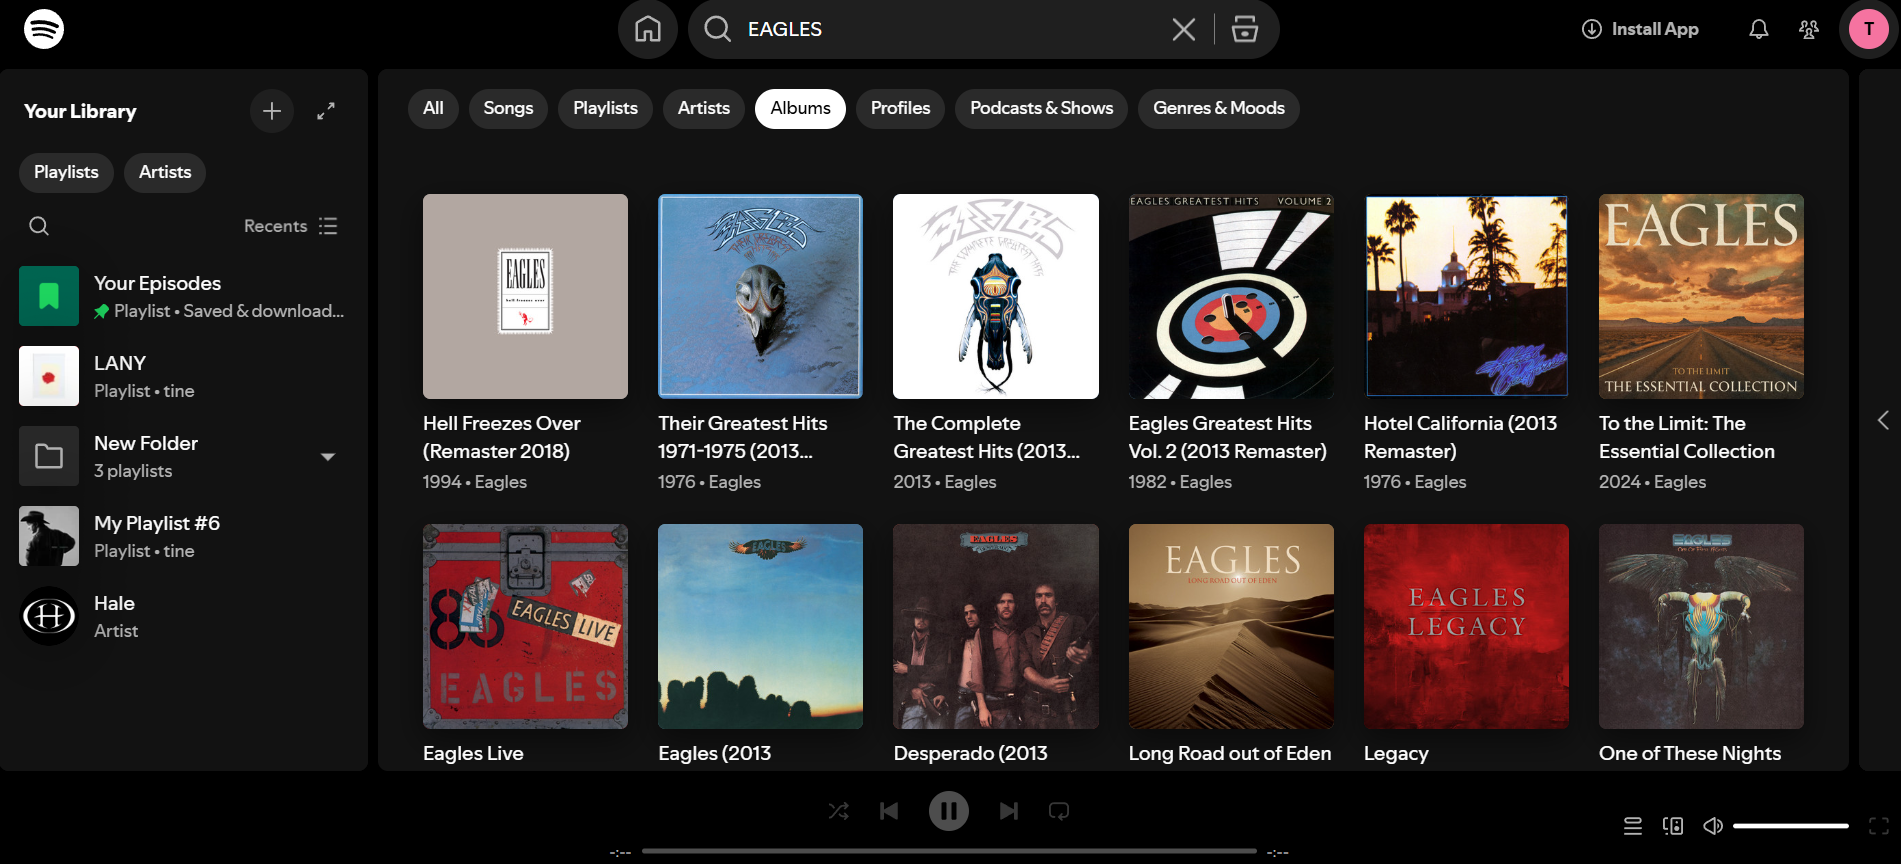Open Their Greatest Hits 1971-1975 cover
1901x864 pixels.
(760, 296)
